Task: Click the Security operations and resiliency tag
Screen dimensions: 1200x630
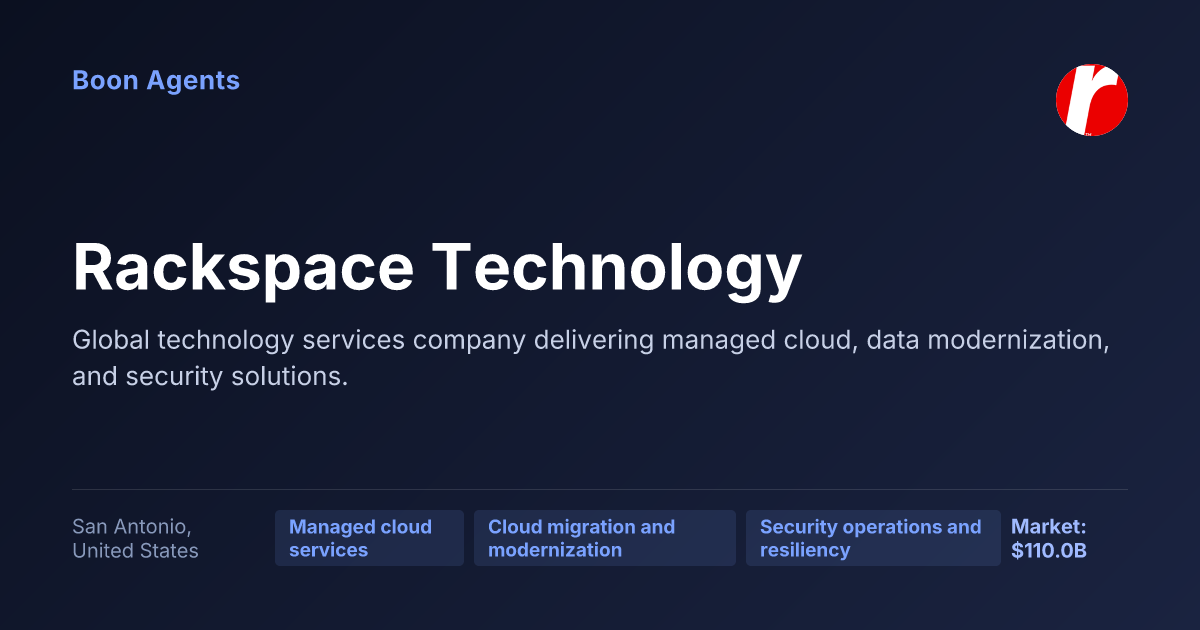Action: (873, 538)
